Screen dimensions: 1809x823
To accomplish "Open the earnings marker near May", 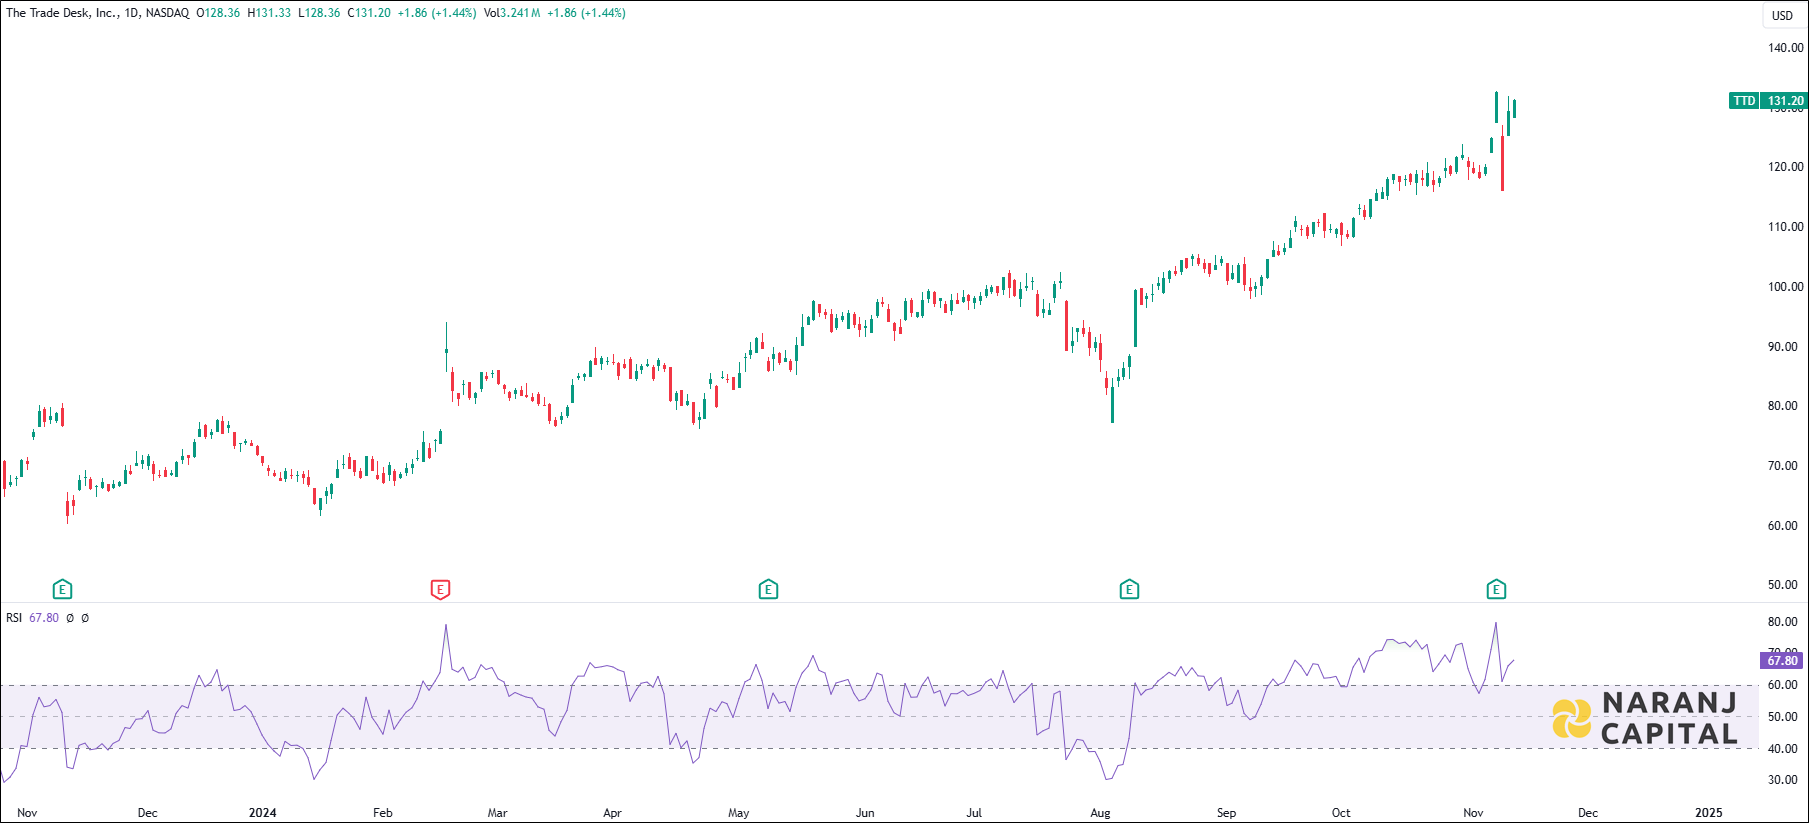I will coord(768,589).
